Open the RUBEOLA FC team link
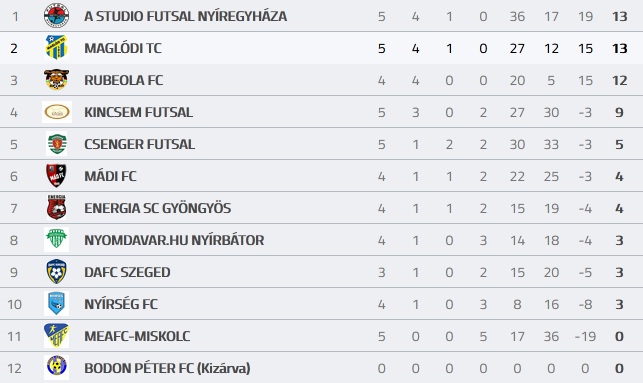 (124, 80)
